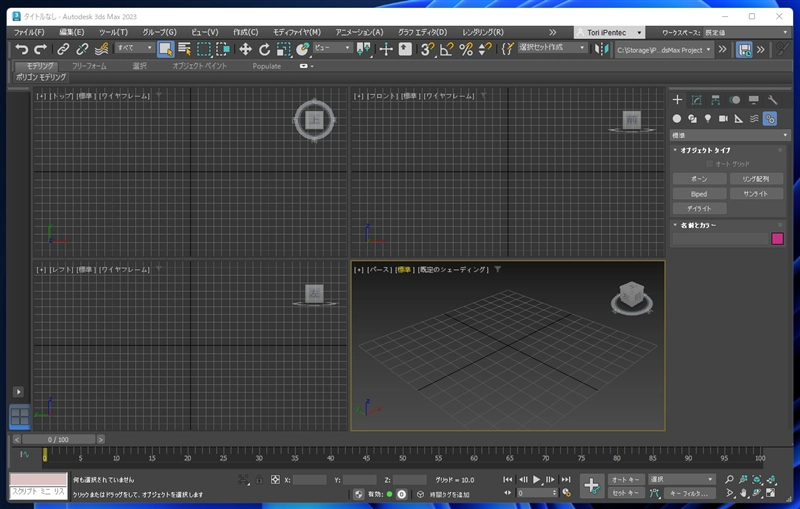Screen dimensions: 800x509
Task: Toggle the selection lock padlock icon
Action: [259, 479]
